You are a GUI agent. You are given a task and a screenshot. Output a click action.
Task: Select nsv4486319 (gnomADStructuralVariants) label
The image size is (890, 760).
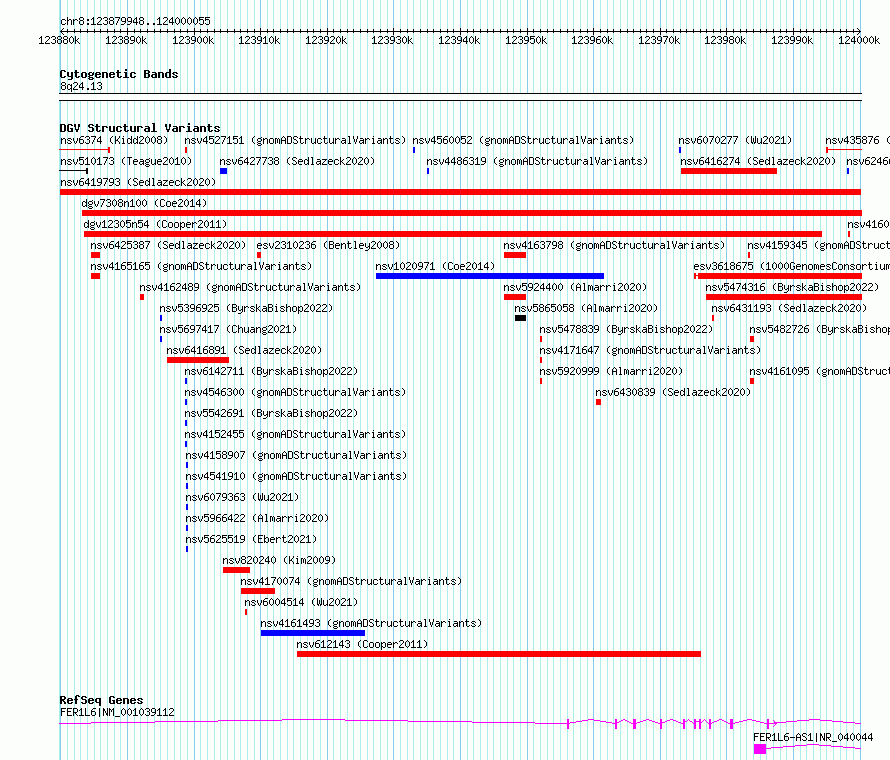537,161
